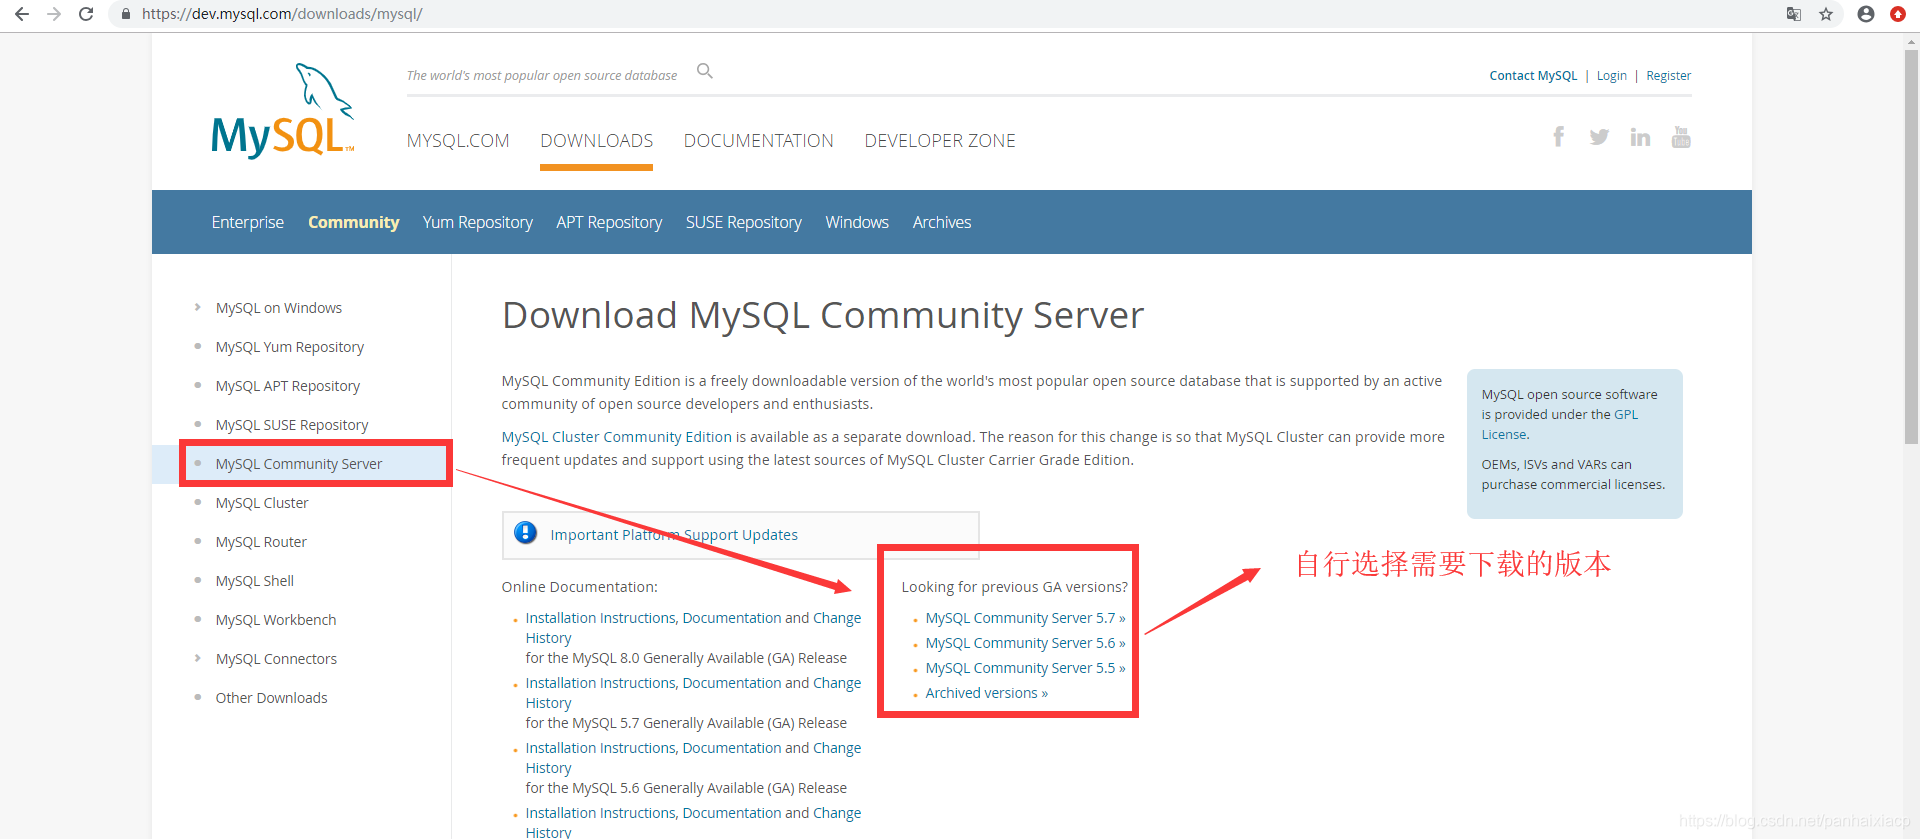Viewport: 1920px width, 839px height.
Task: Select MySQL Community Server sidebar item
Action: [298, 464]
